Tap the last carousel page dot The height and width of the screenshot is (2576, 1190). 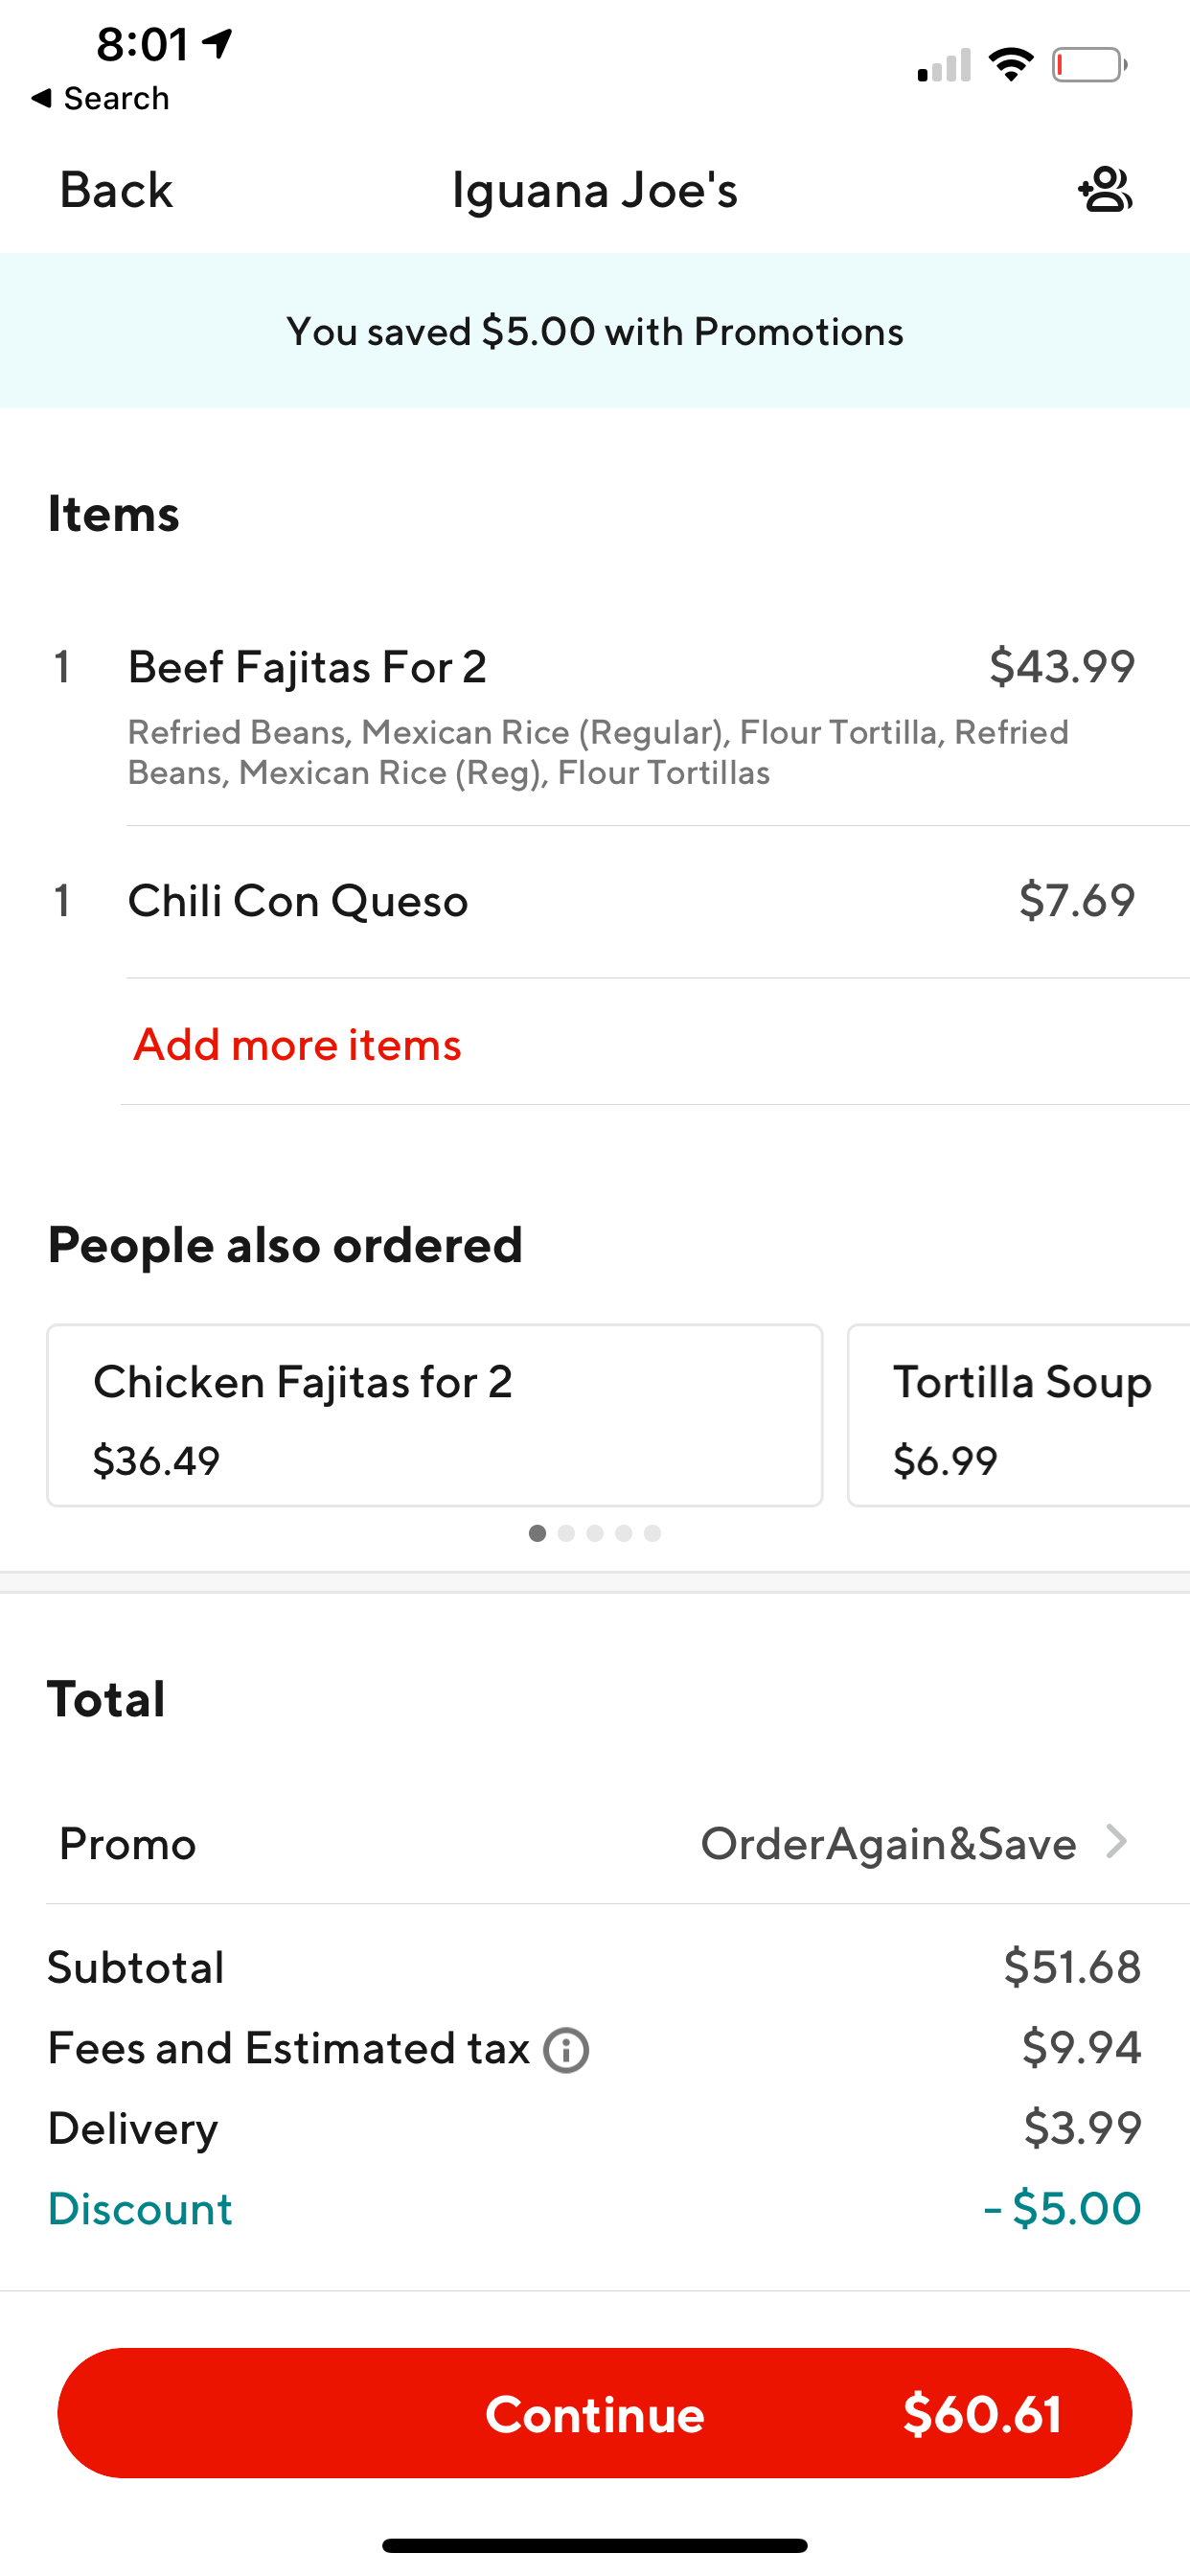point(653,1533)
